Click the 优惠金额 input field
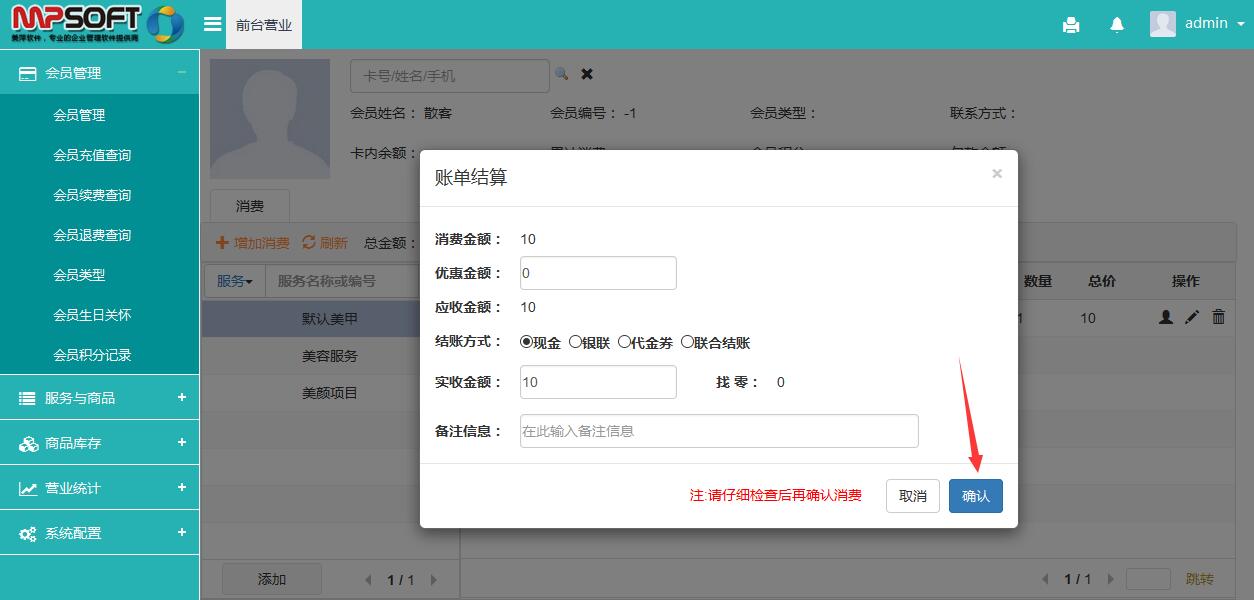Viewport: 1254px width, 600px height. [x=598, y=273]
